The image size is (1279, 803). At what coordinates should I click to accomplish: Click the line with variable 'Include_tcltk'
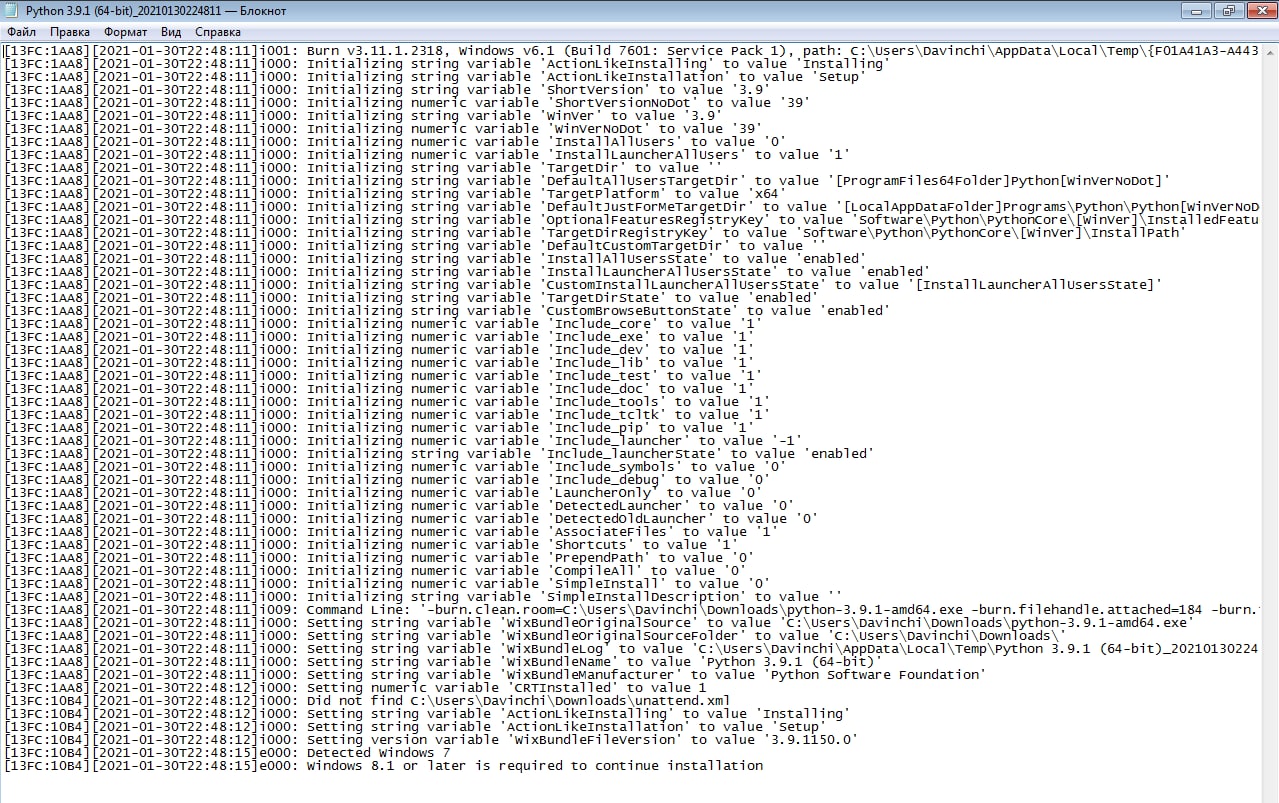click(x=387, y=414)
